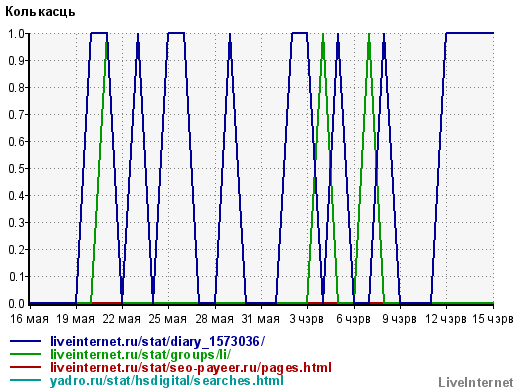
Task: Click the '15 чэрв' date label
Action: [x=493, y=319]
